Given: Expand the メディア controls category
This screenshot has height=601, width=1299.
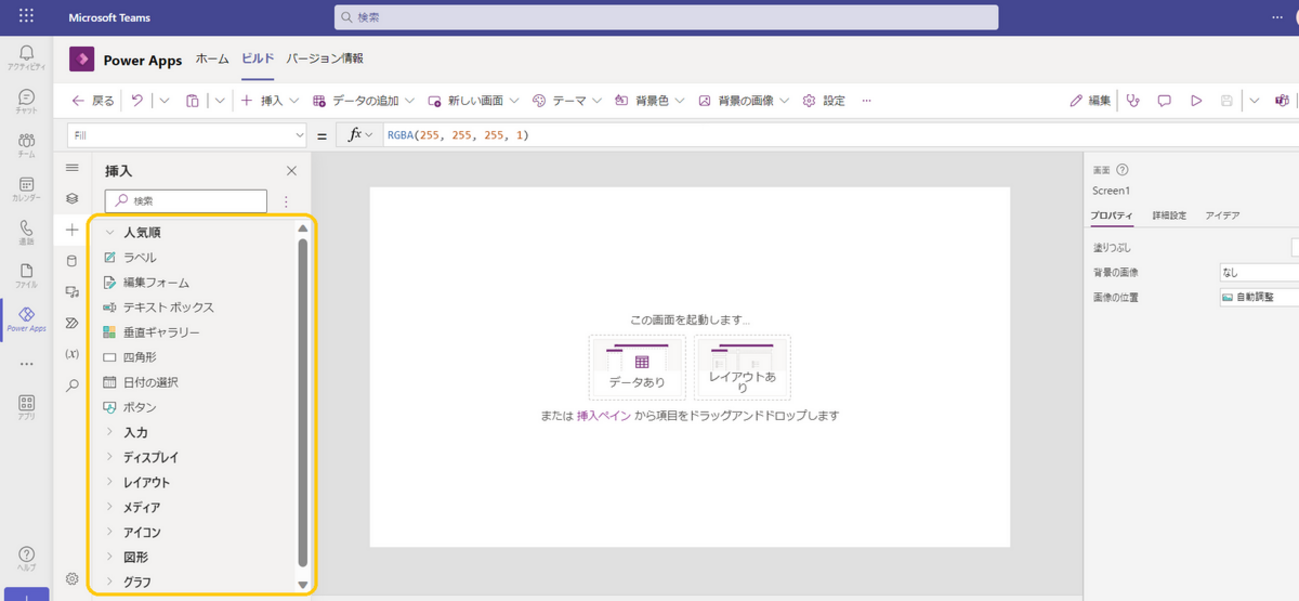Looking at the screenshot, I should click(x=142, y=507).
